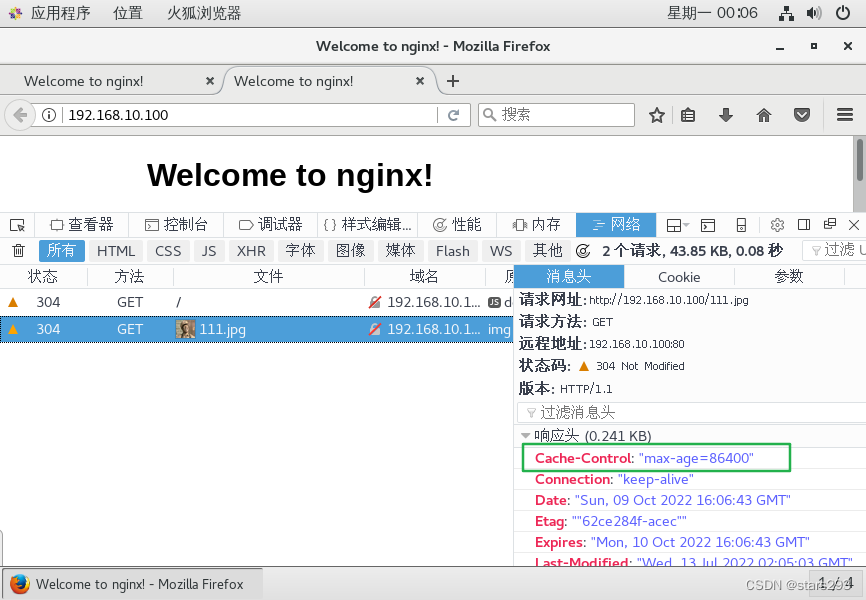Open the Memory (内存) panel
The height and width of the screenshot is (600, 866).
pos(536,225)
